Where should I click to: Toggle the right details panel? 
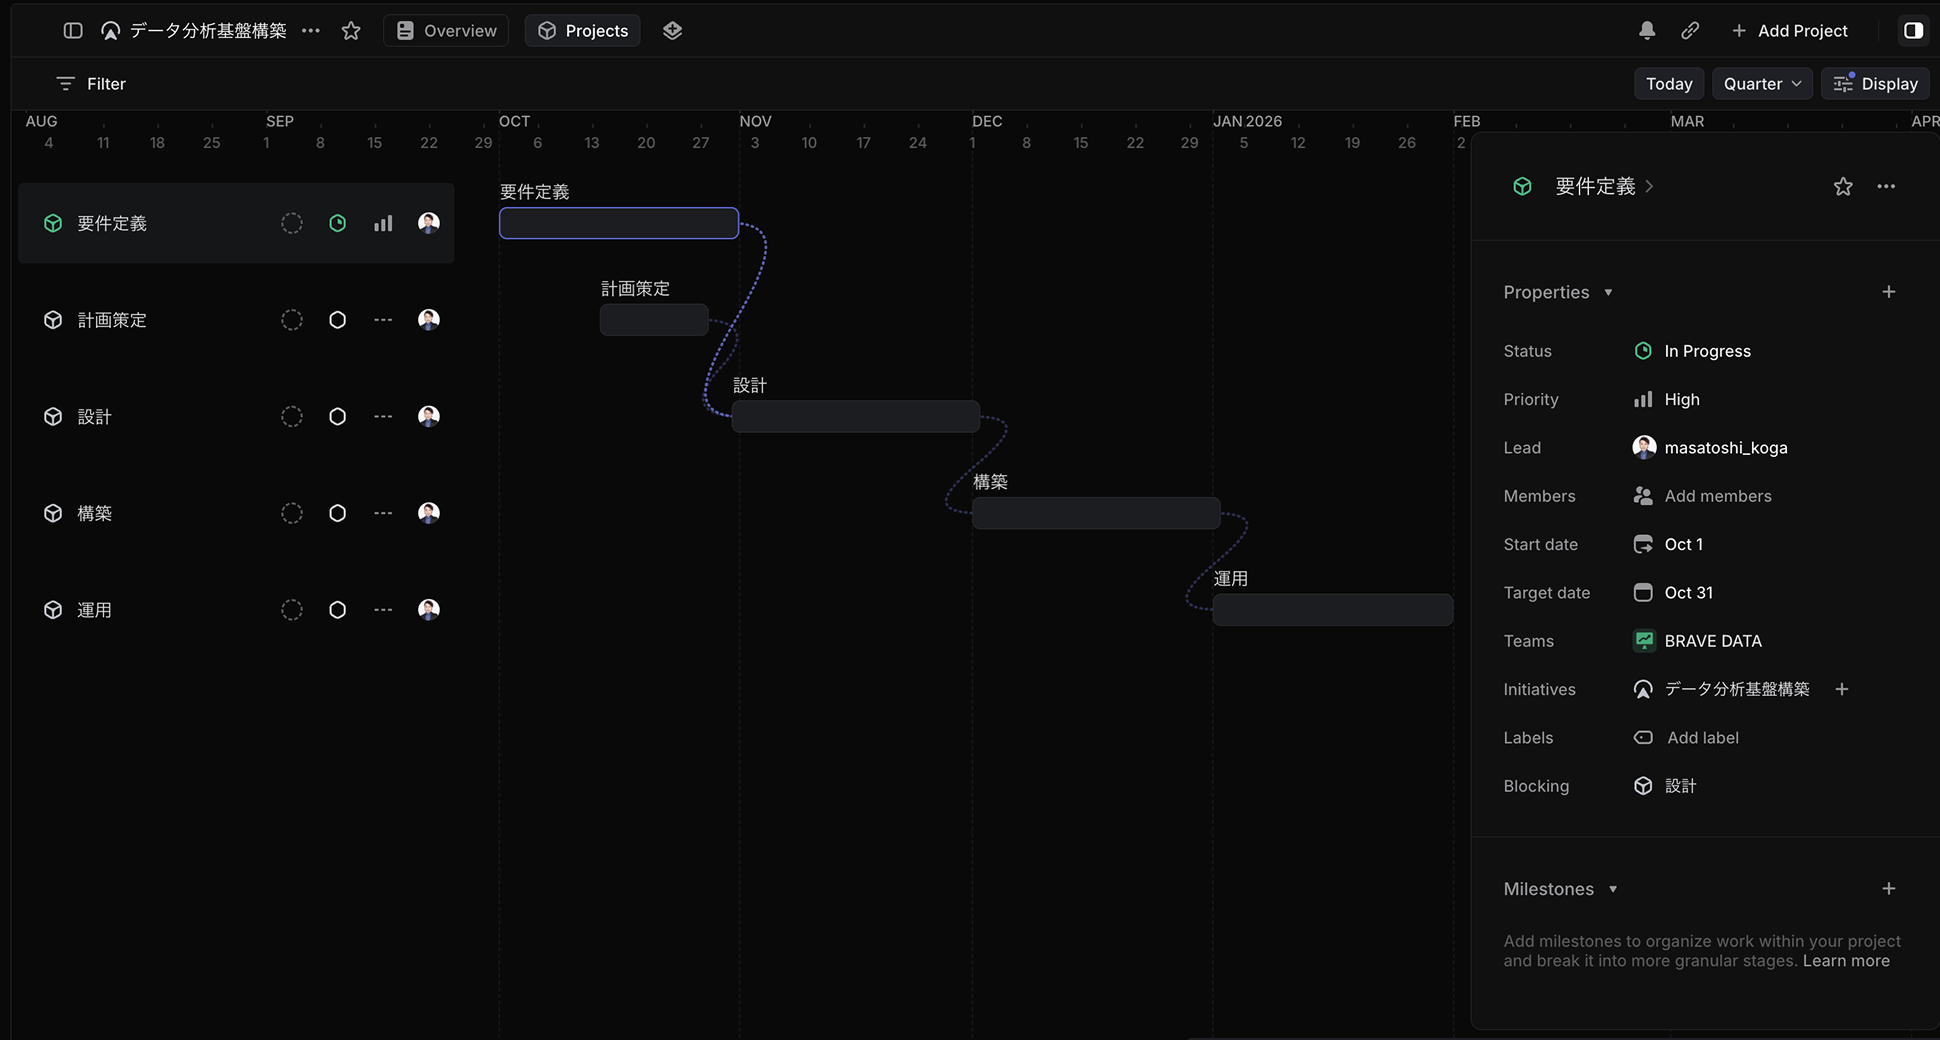tap(1913, 31)
